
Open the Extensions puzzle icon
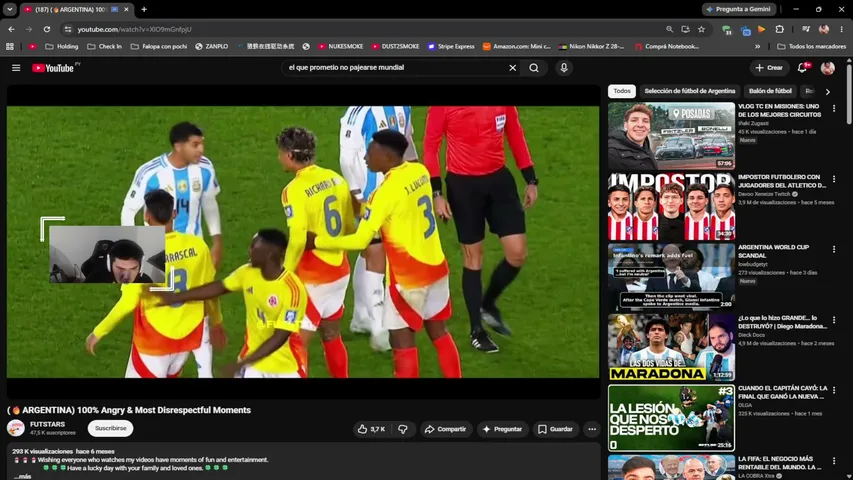pos(780,29)
